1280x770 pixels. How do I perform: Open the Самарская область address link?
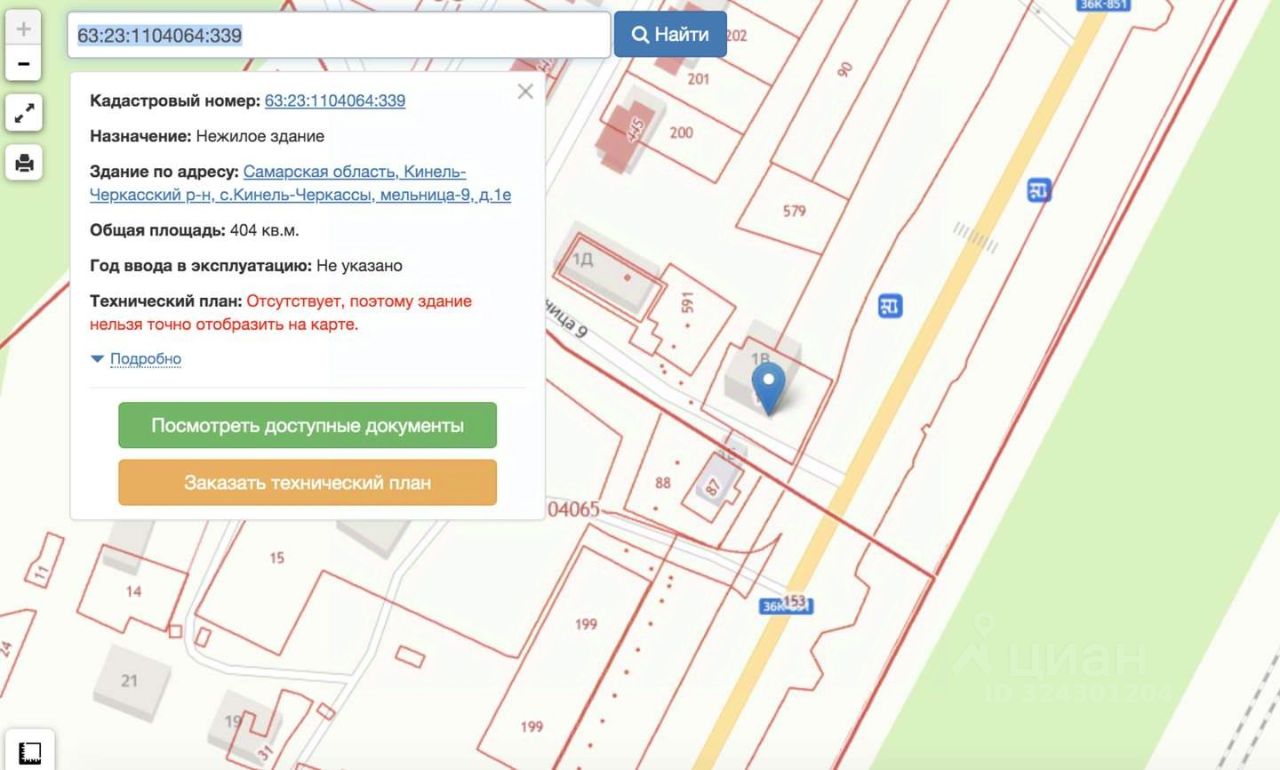click(x=301, y=183)
